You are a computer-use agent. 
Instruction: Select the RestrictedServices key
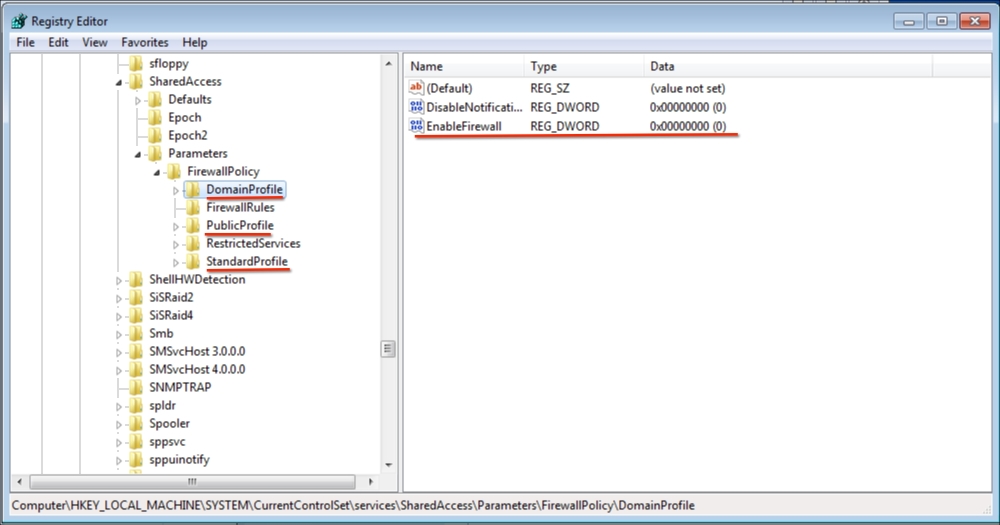253,244
